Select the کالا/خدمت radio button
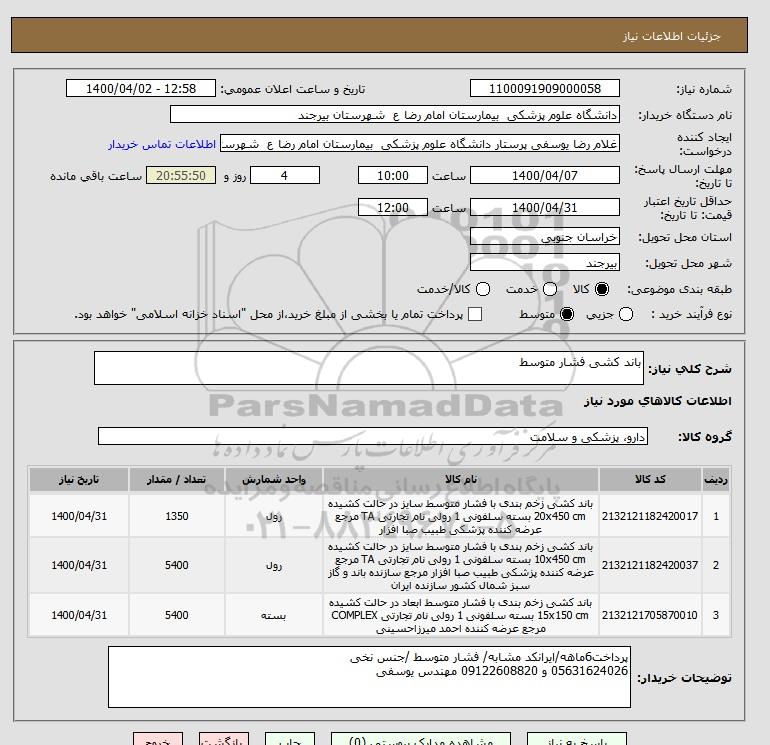The width and height of the screenshot is (770, 745). (x=483, y=289)
